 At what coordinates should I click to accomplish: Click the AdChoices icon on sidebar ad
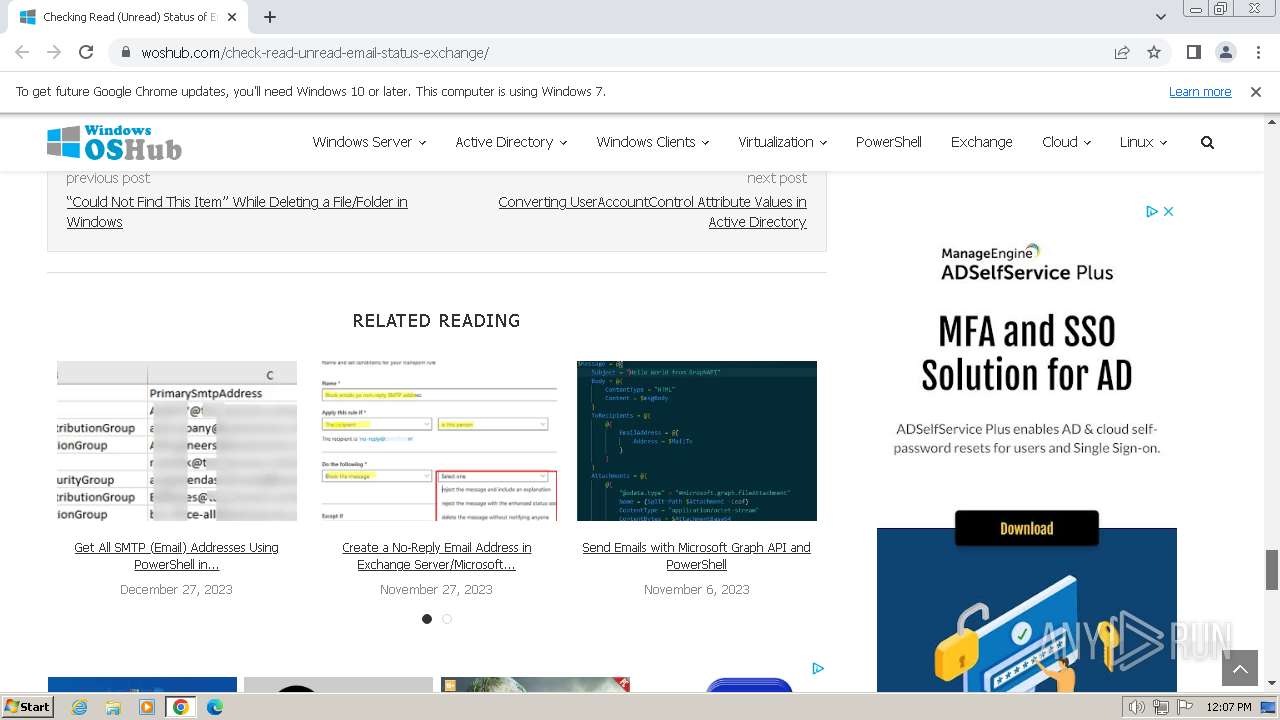[x=1152, y=211]
